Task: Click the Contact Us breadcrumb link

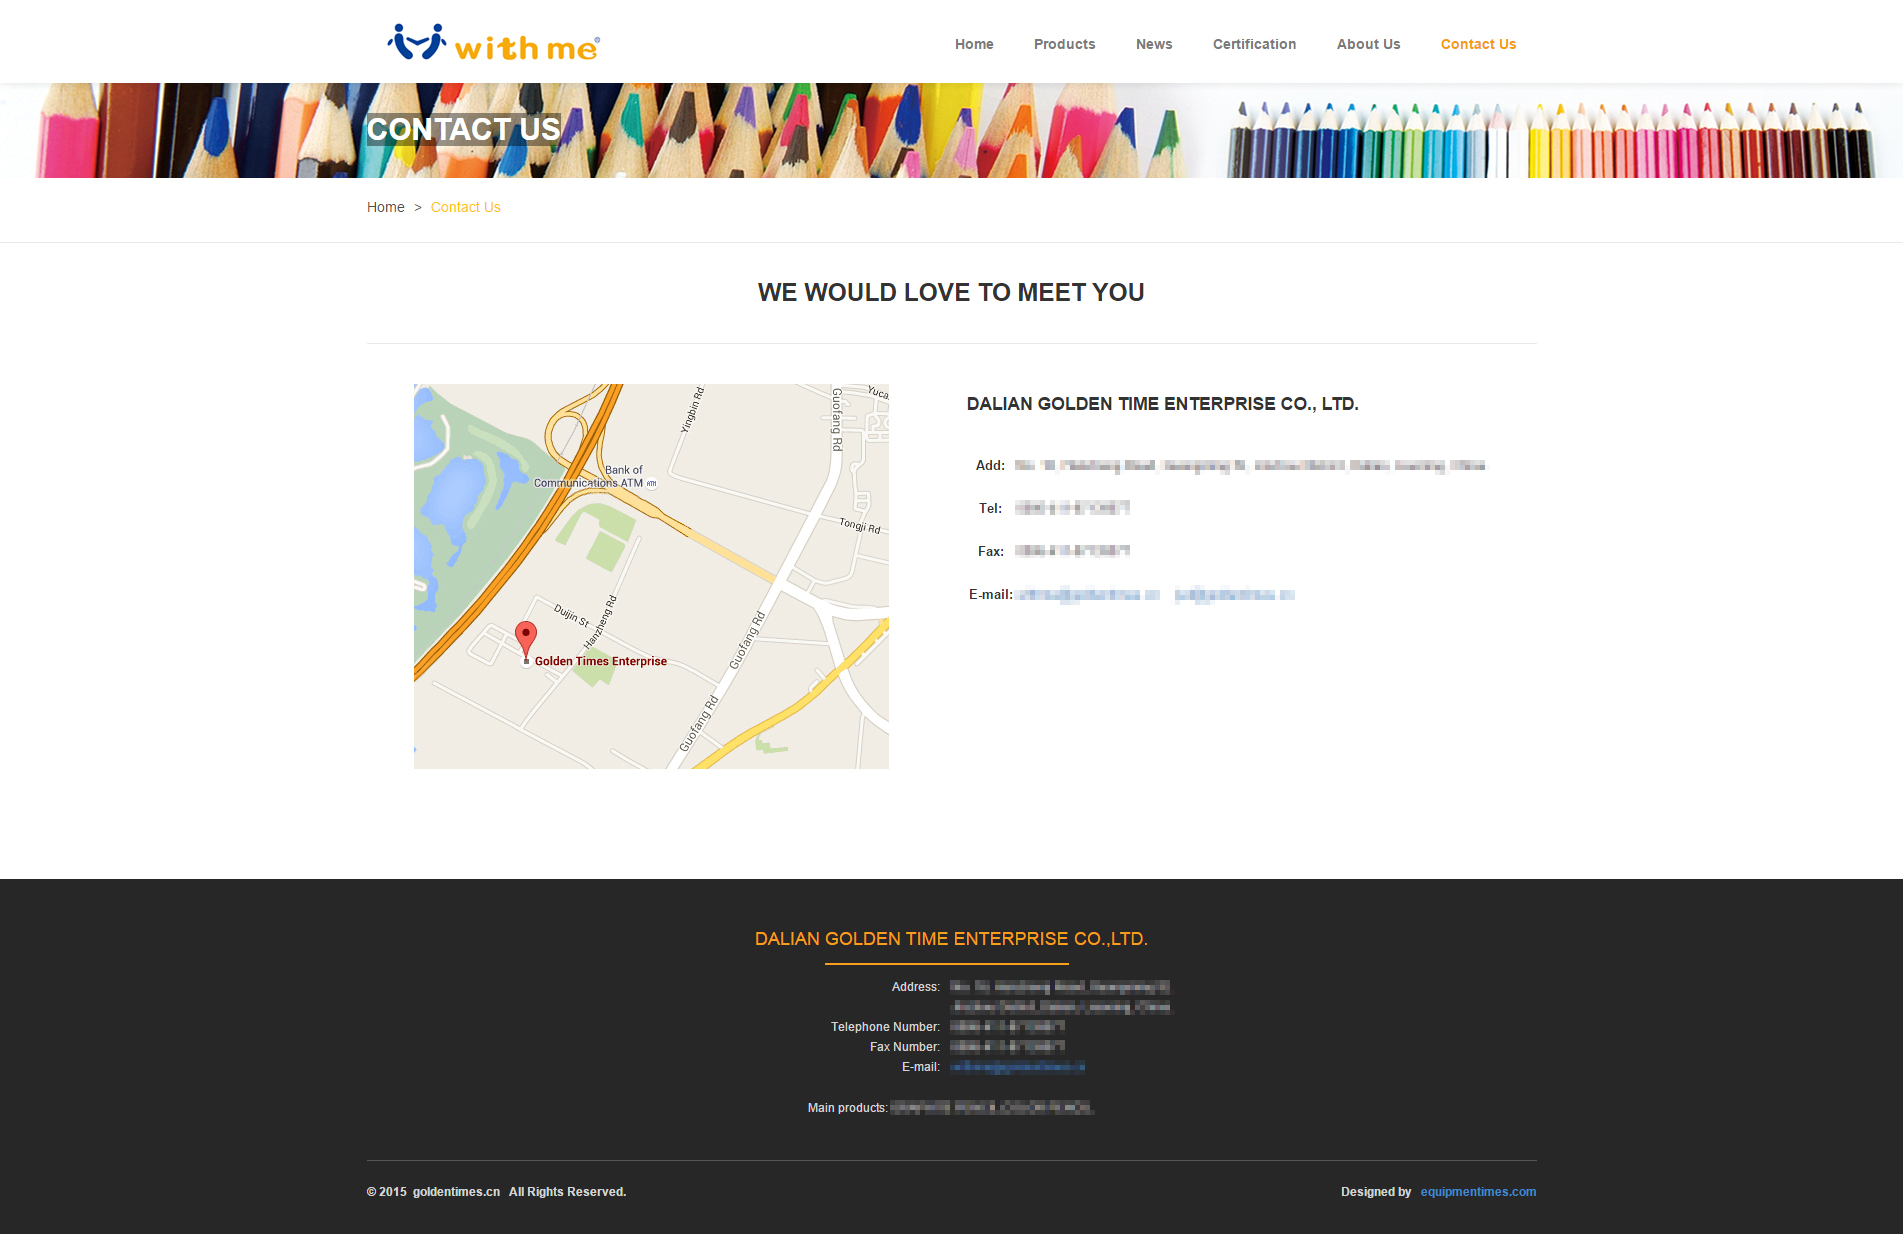Action: [465, 207]
